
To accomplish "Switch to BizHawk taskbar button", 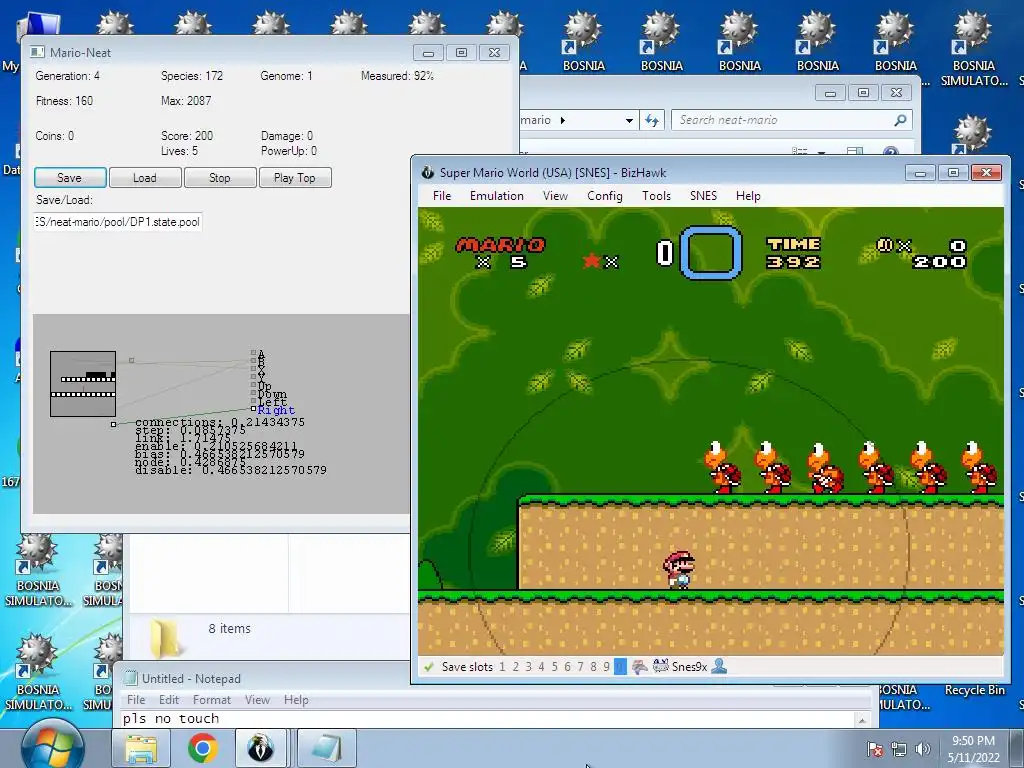I will (260, 748).
